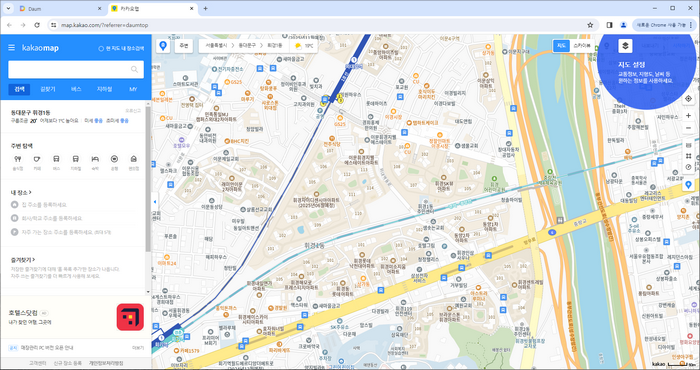Open Chrome side panel icon

point(609,25)
